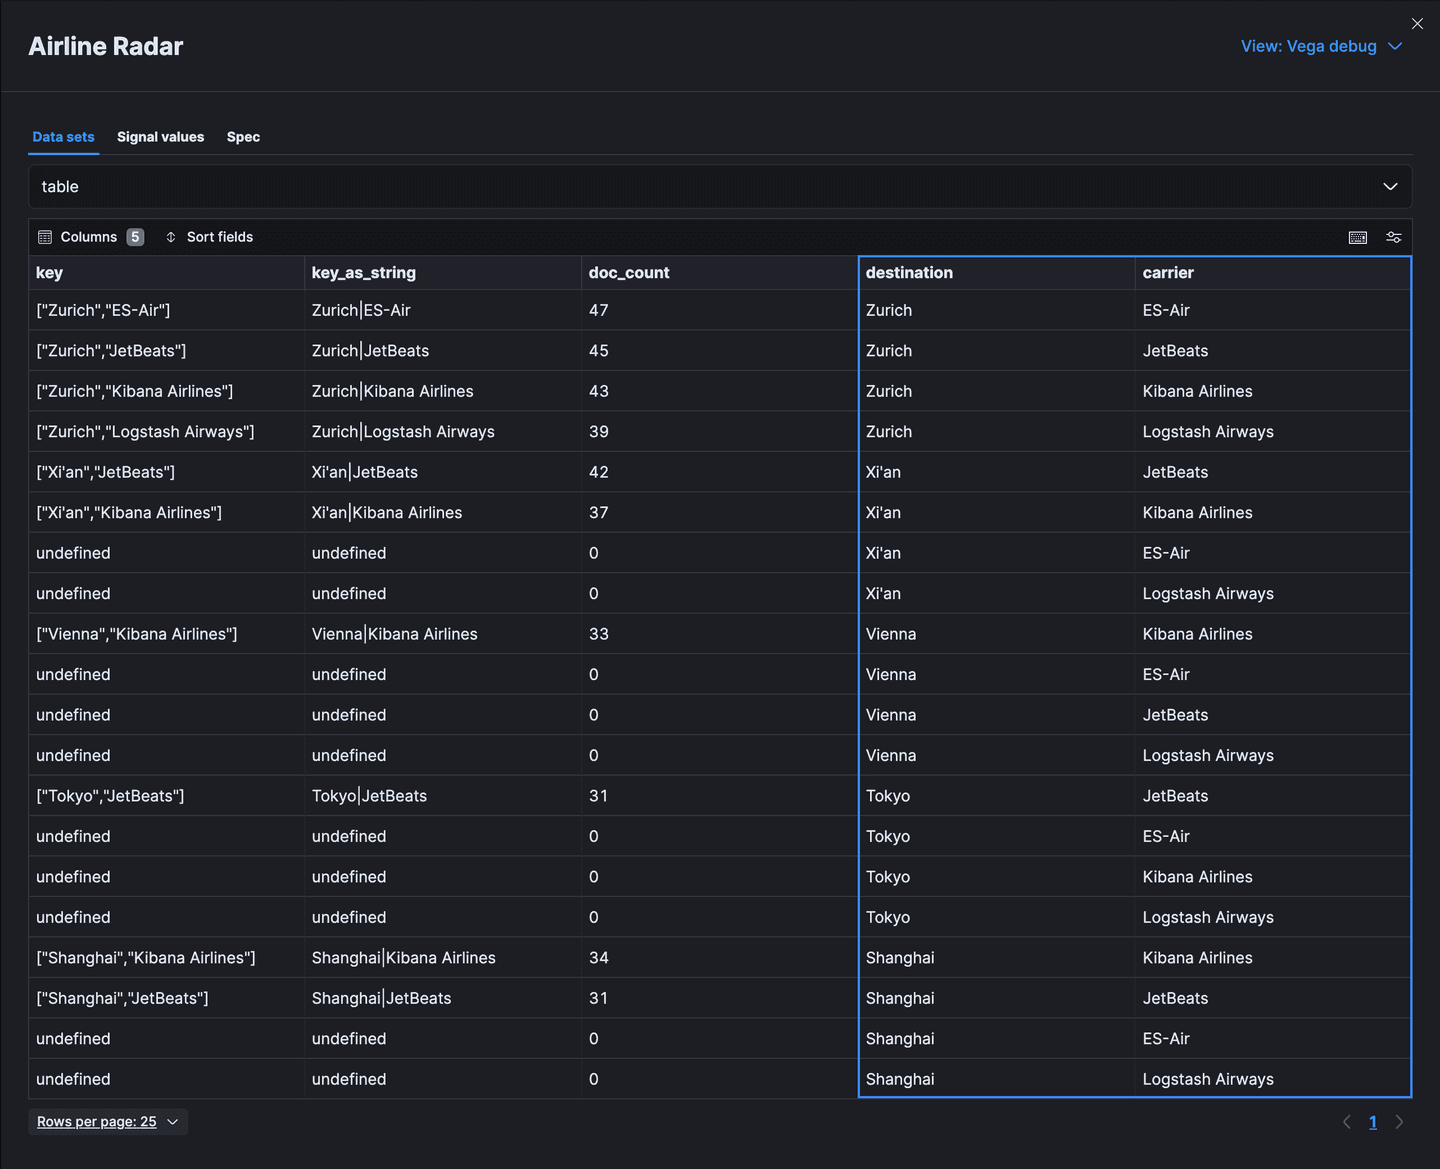
Task: Select the Zurich|ES-Air cell
Action: pos(361,311)
